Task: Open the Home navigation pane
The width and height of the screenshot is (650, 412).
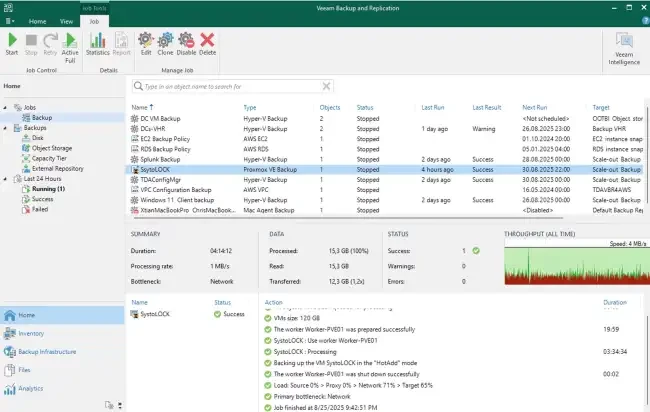Action: (62, 315)
